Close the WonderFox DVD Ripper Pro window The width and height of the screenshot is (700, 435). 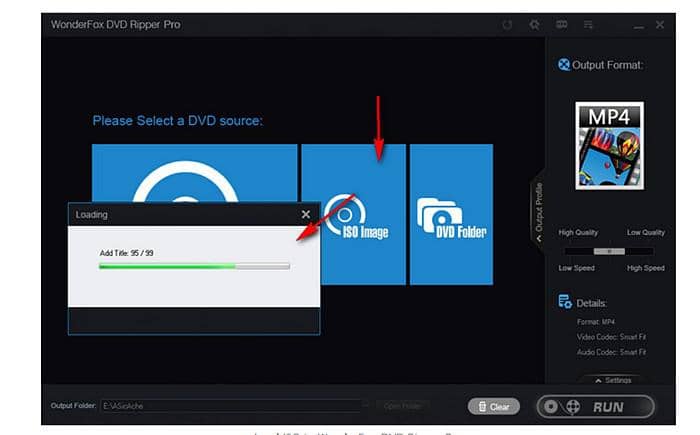tap(660, 25)
